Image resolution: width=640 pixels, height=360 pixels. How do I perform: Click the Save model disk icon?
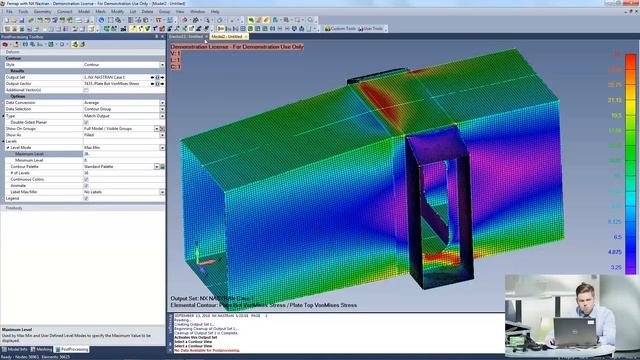[21, 20]
